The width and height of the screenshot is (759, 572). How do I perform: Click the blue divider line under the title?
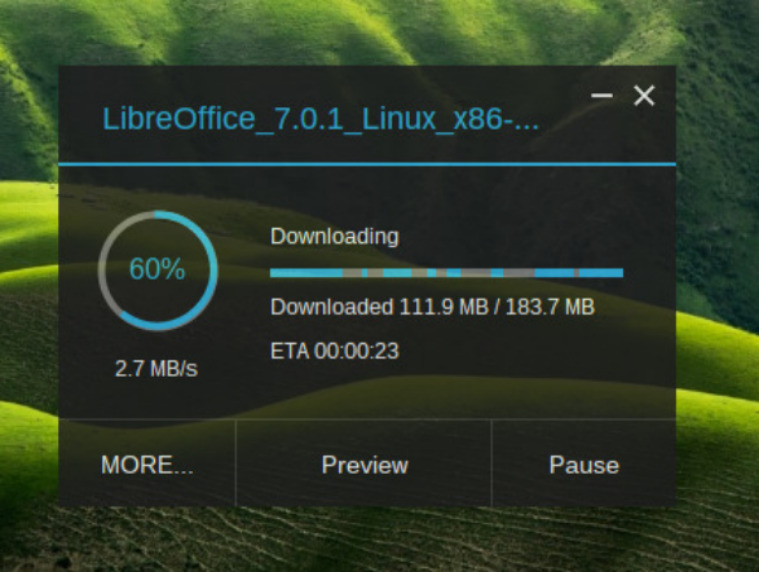pyautogui.click(x=367, y=165)
